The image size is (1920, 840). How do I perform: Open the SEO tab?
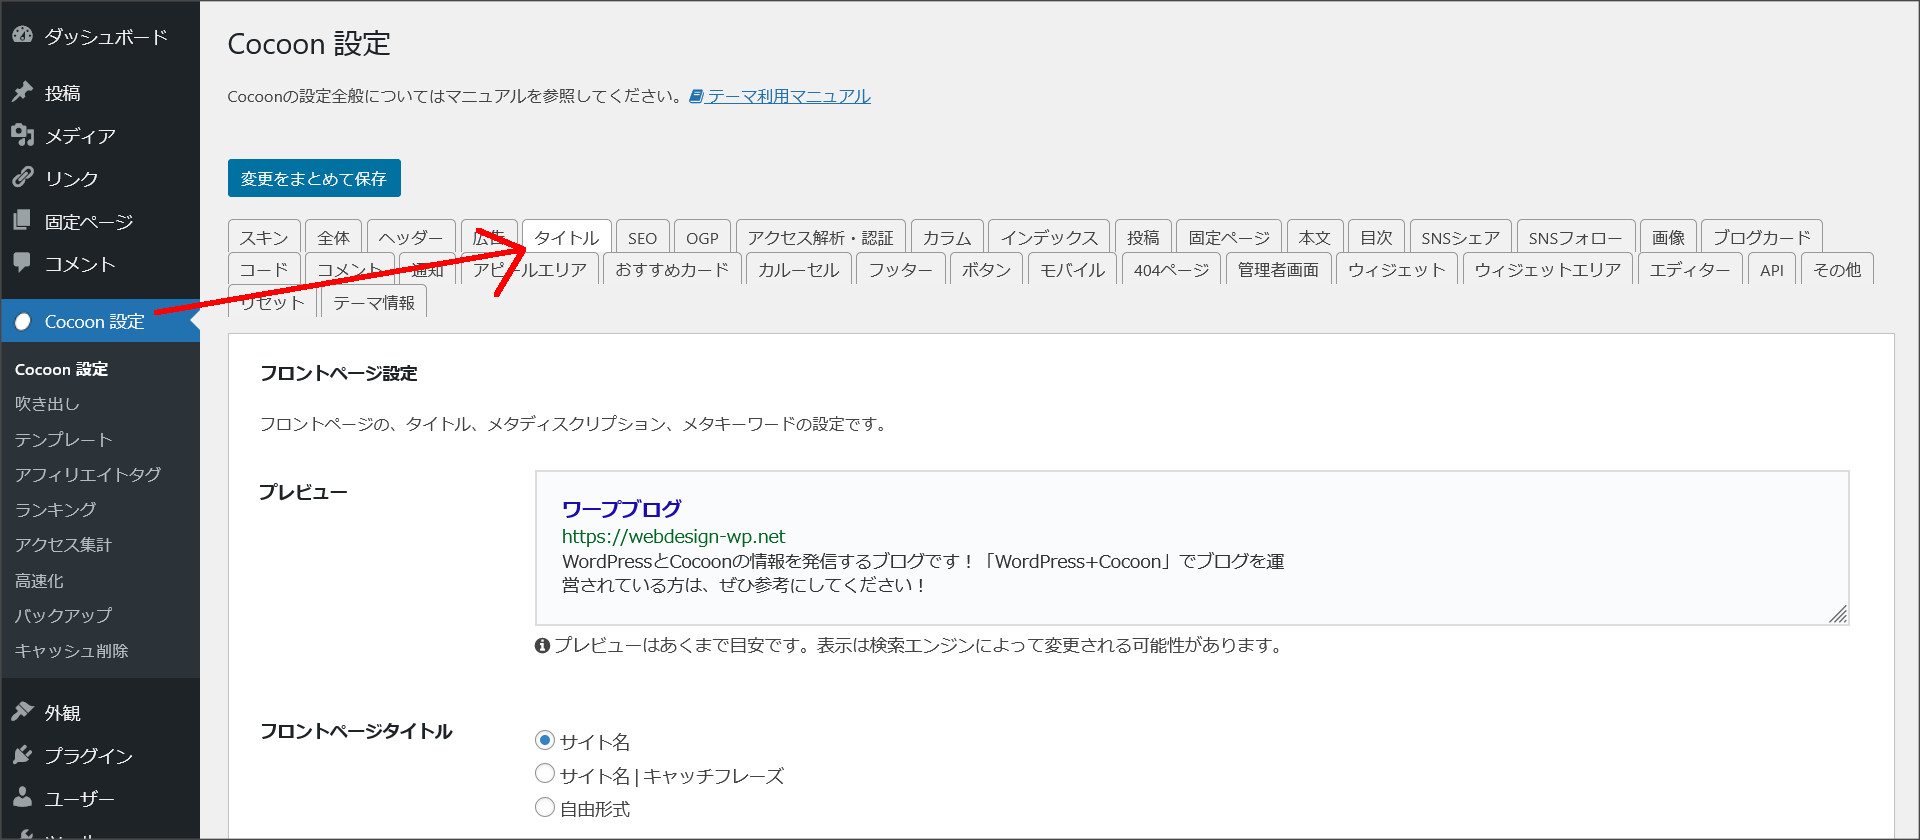click(642, 237)
